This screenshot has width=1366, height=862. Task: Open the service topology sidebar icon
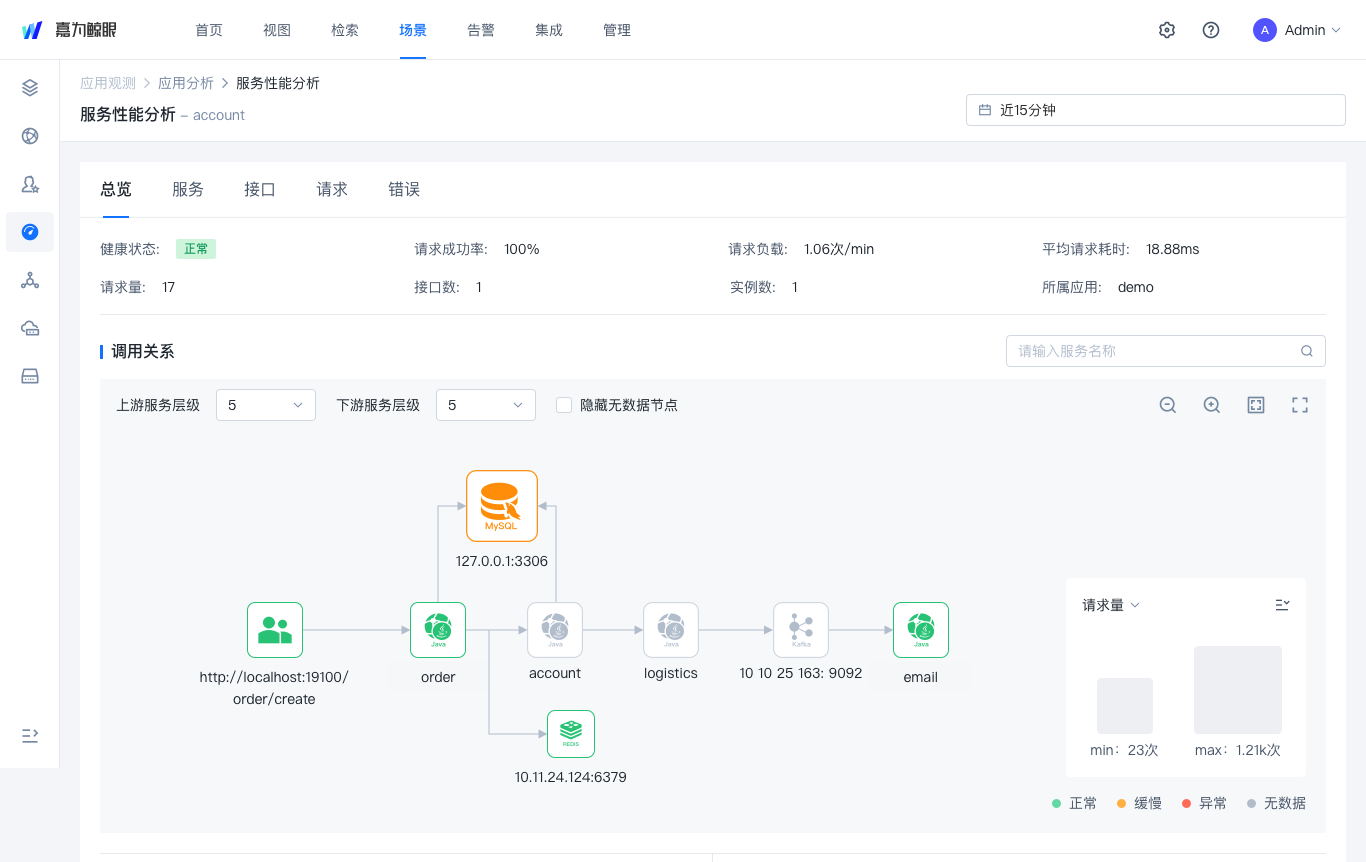tap(30, 280)
